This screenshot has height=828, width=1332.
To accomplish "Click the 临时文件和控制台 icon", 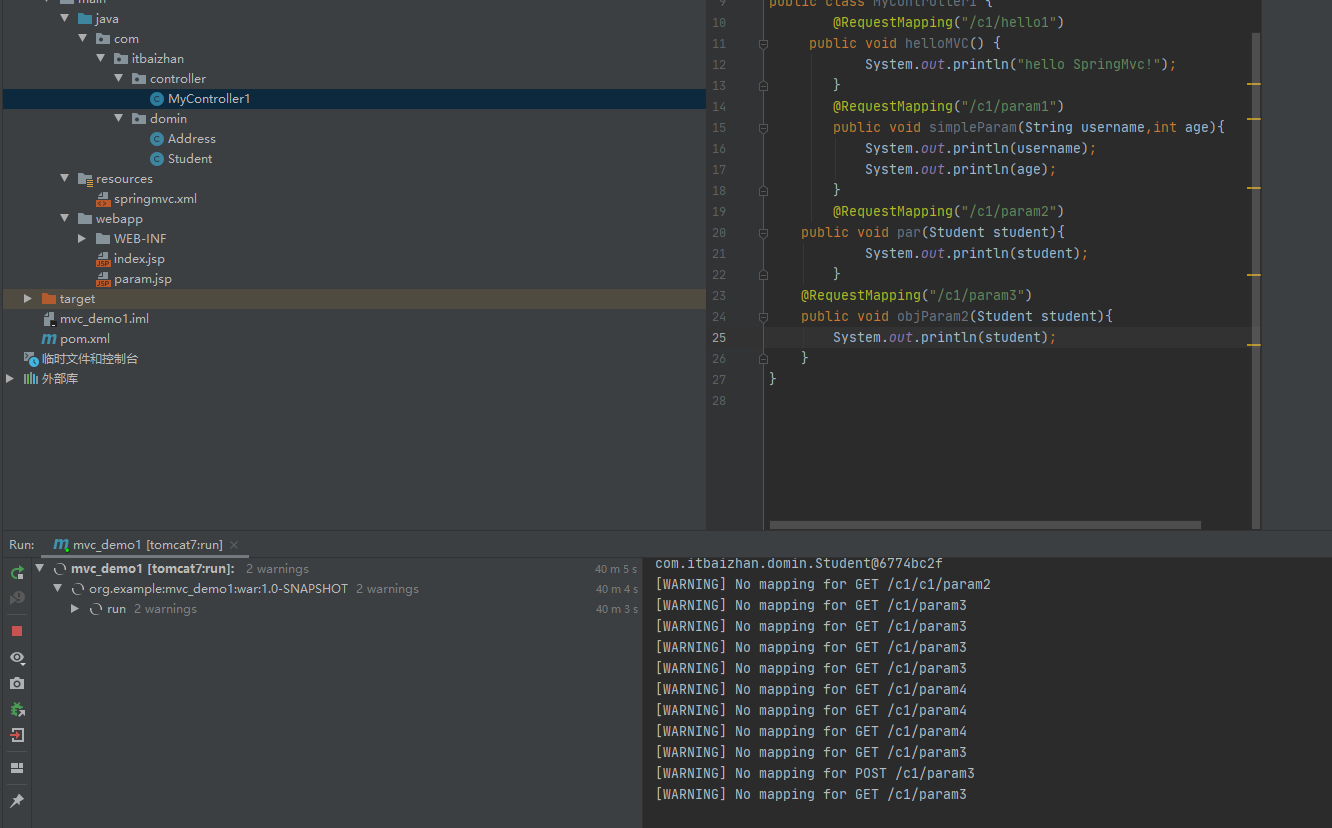I will (x=31, y=359).
